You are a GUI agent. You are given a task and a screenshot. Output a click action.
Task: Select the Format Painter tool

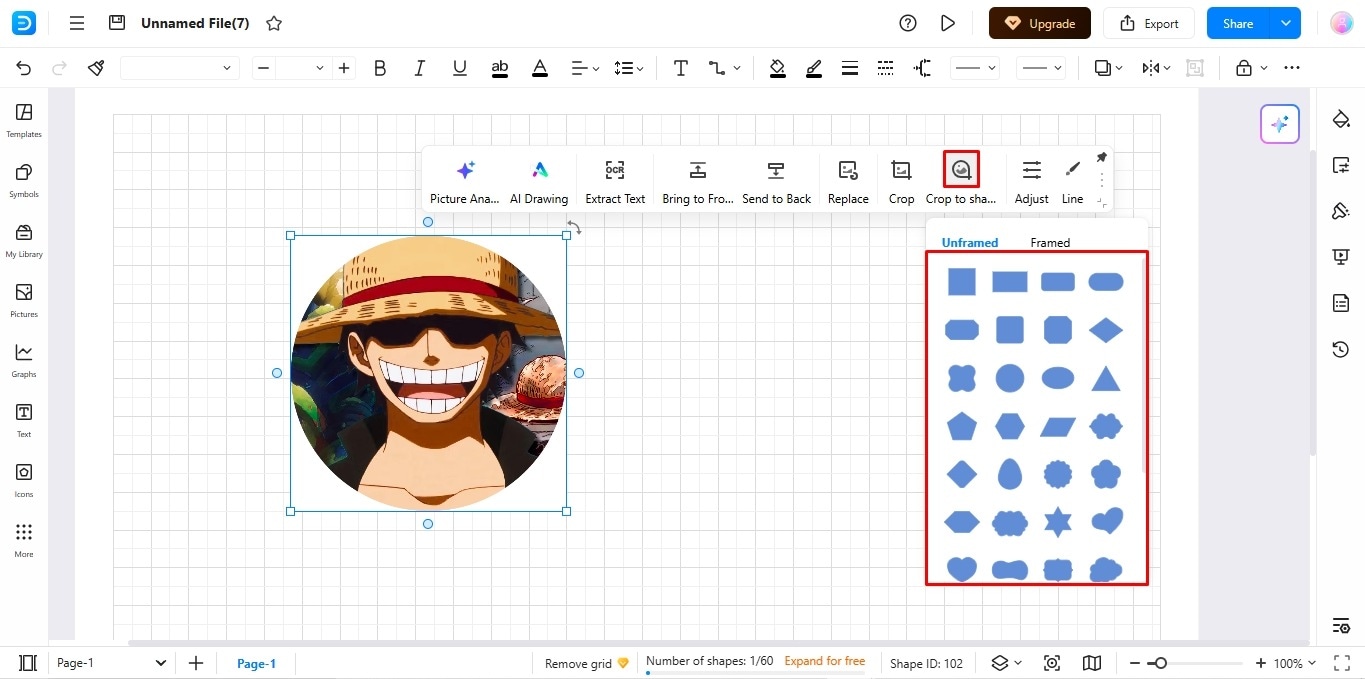(x=96, y=68)
